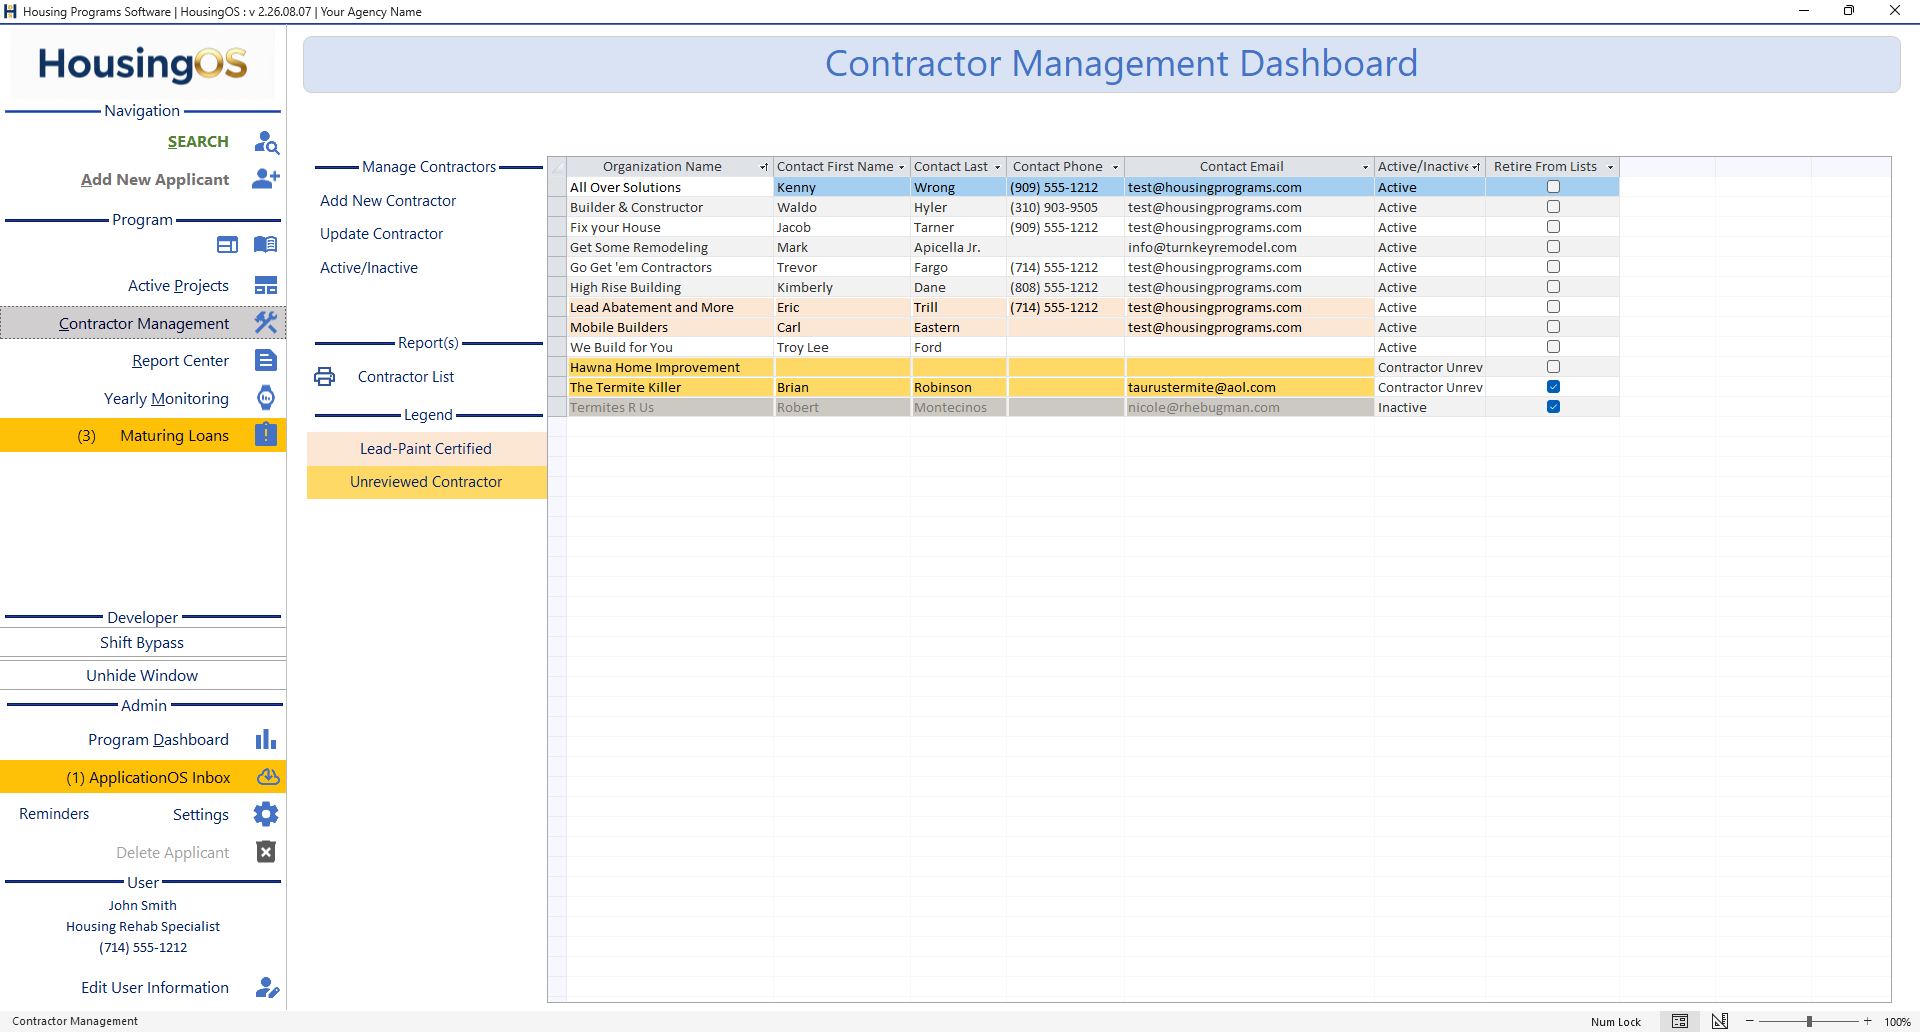Click the Delete Applicant X icon
Image resolution: width=1920 pixels, height=1032 pixels.
pos(266,852)
